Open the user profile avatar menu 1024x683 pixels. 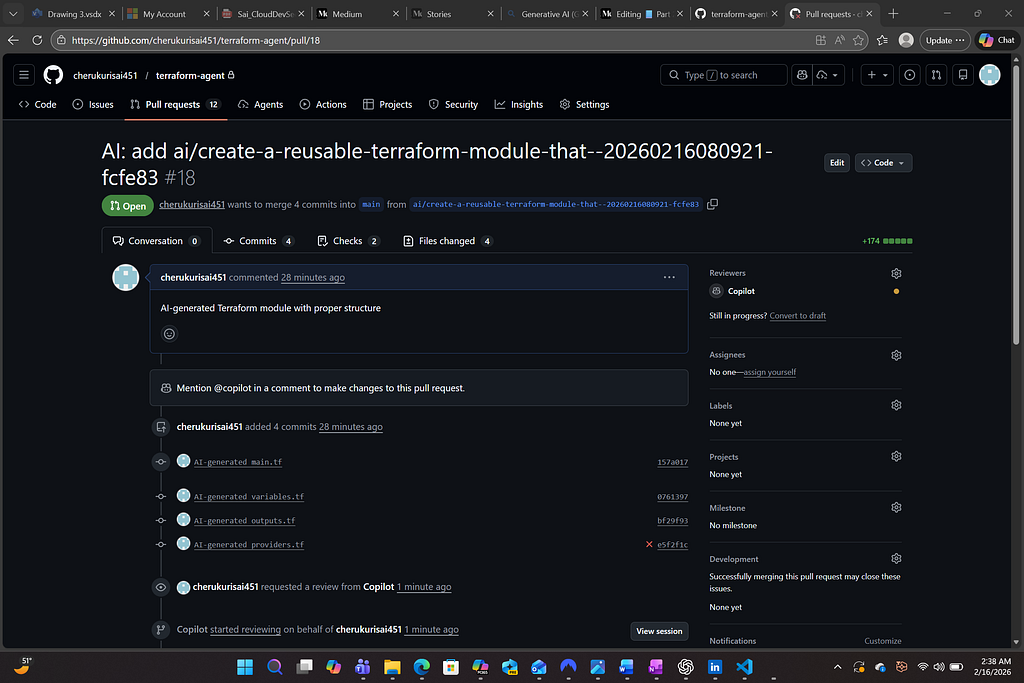point(990,75)
